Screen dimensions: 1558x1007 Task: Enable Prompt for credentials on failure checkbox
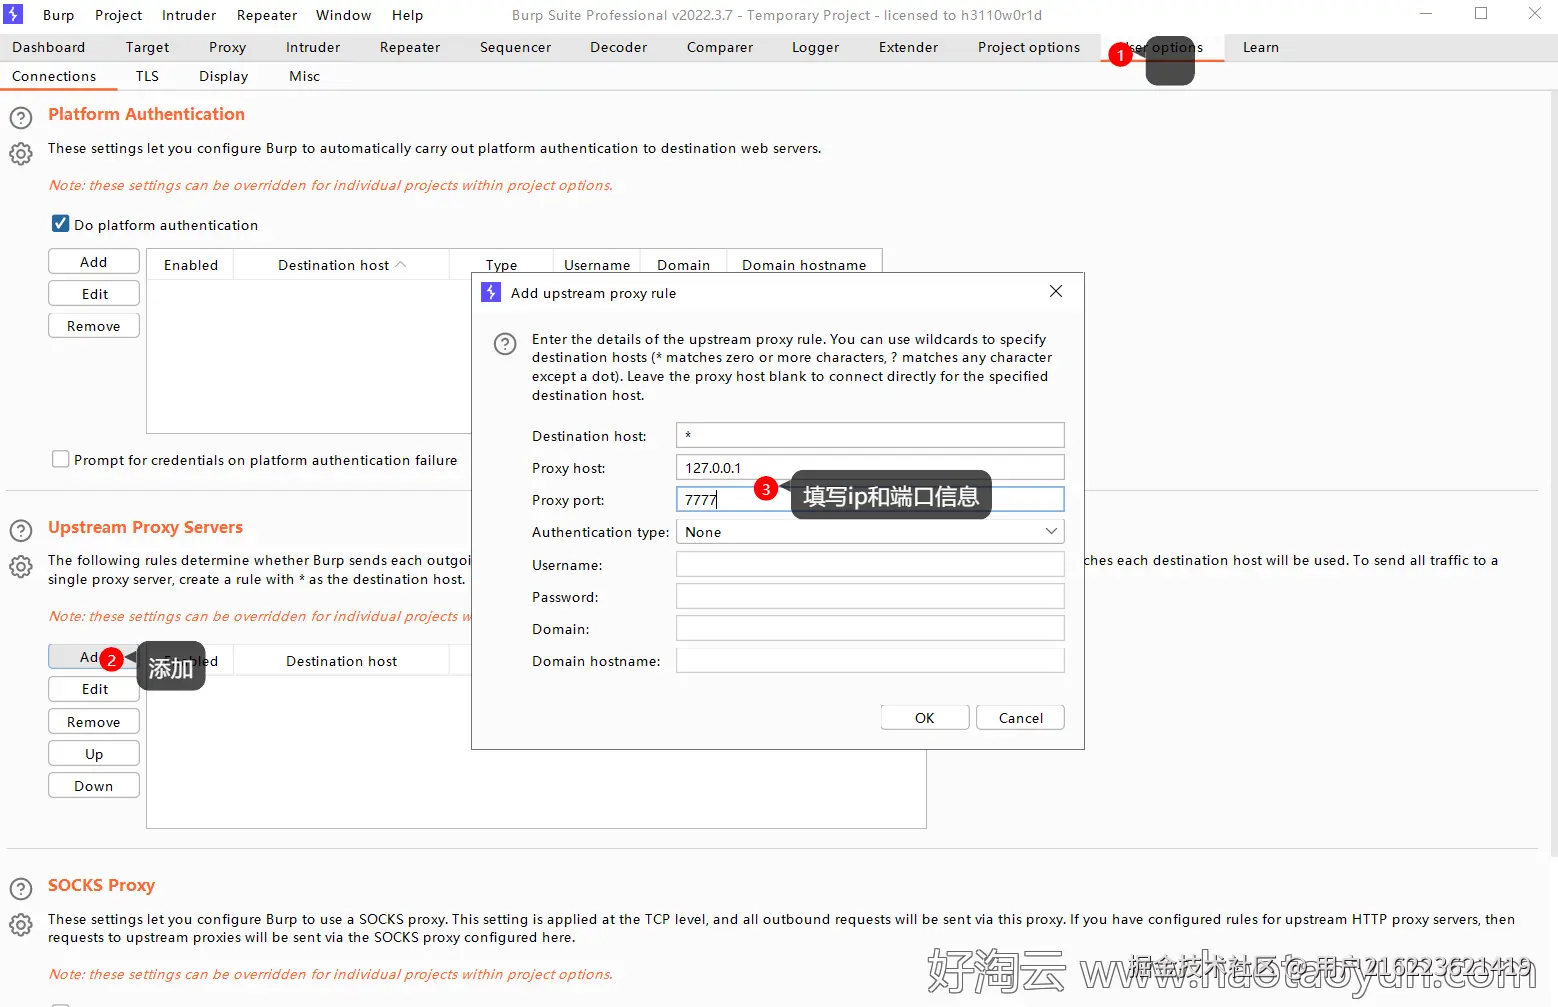61,459
